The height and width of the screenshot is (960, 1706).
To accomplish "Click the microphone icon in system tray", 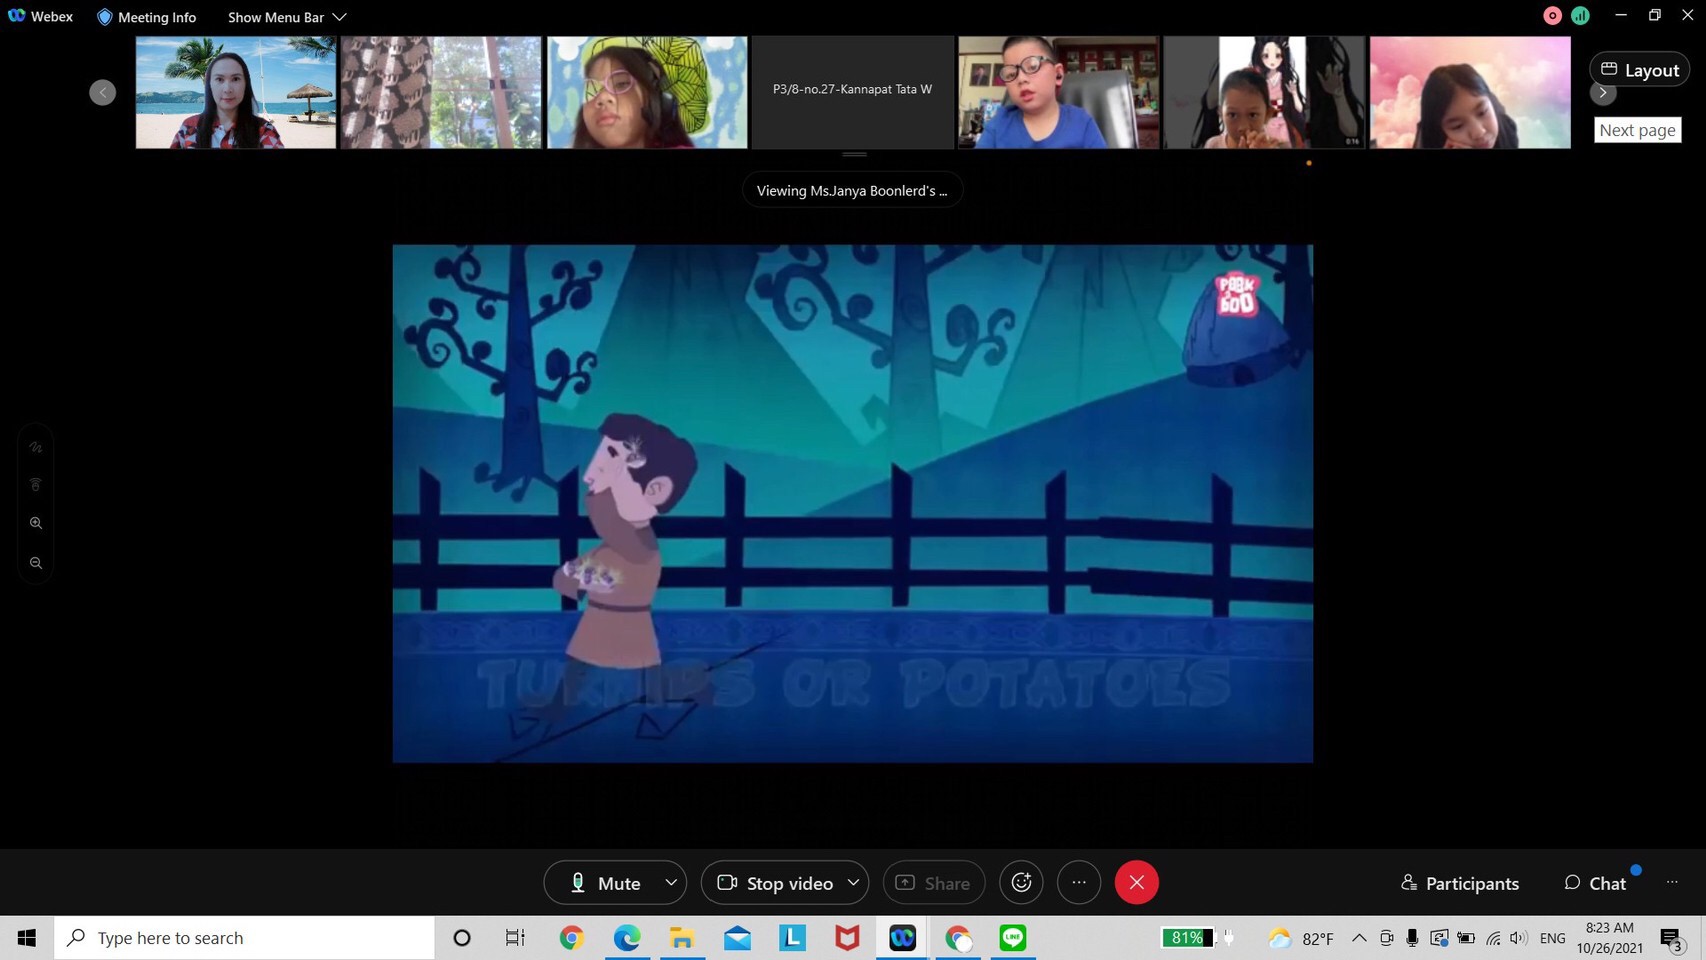I will click(x=1412, y=938).
